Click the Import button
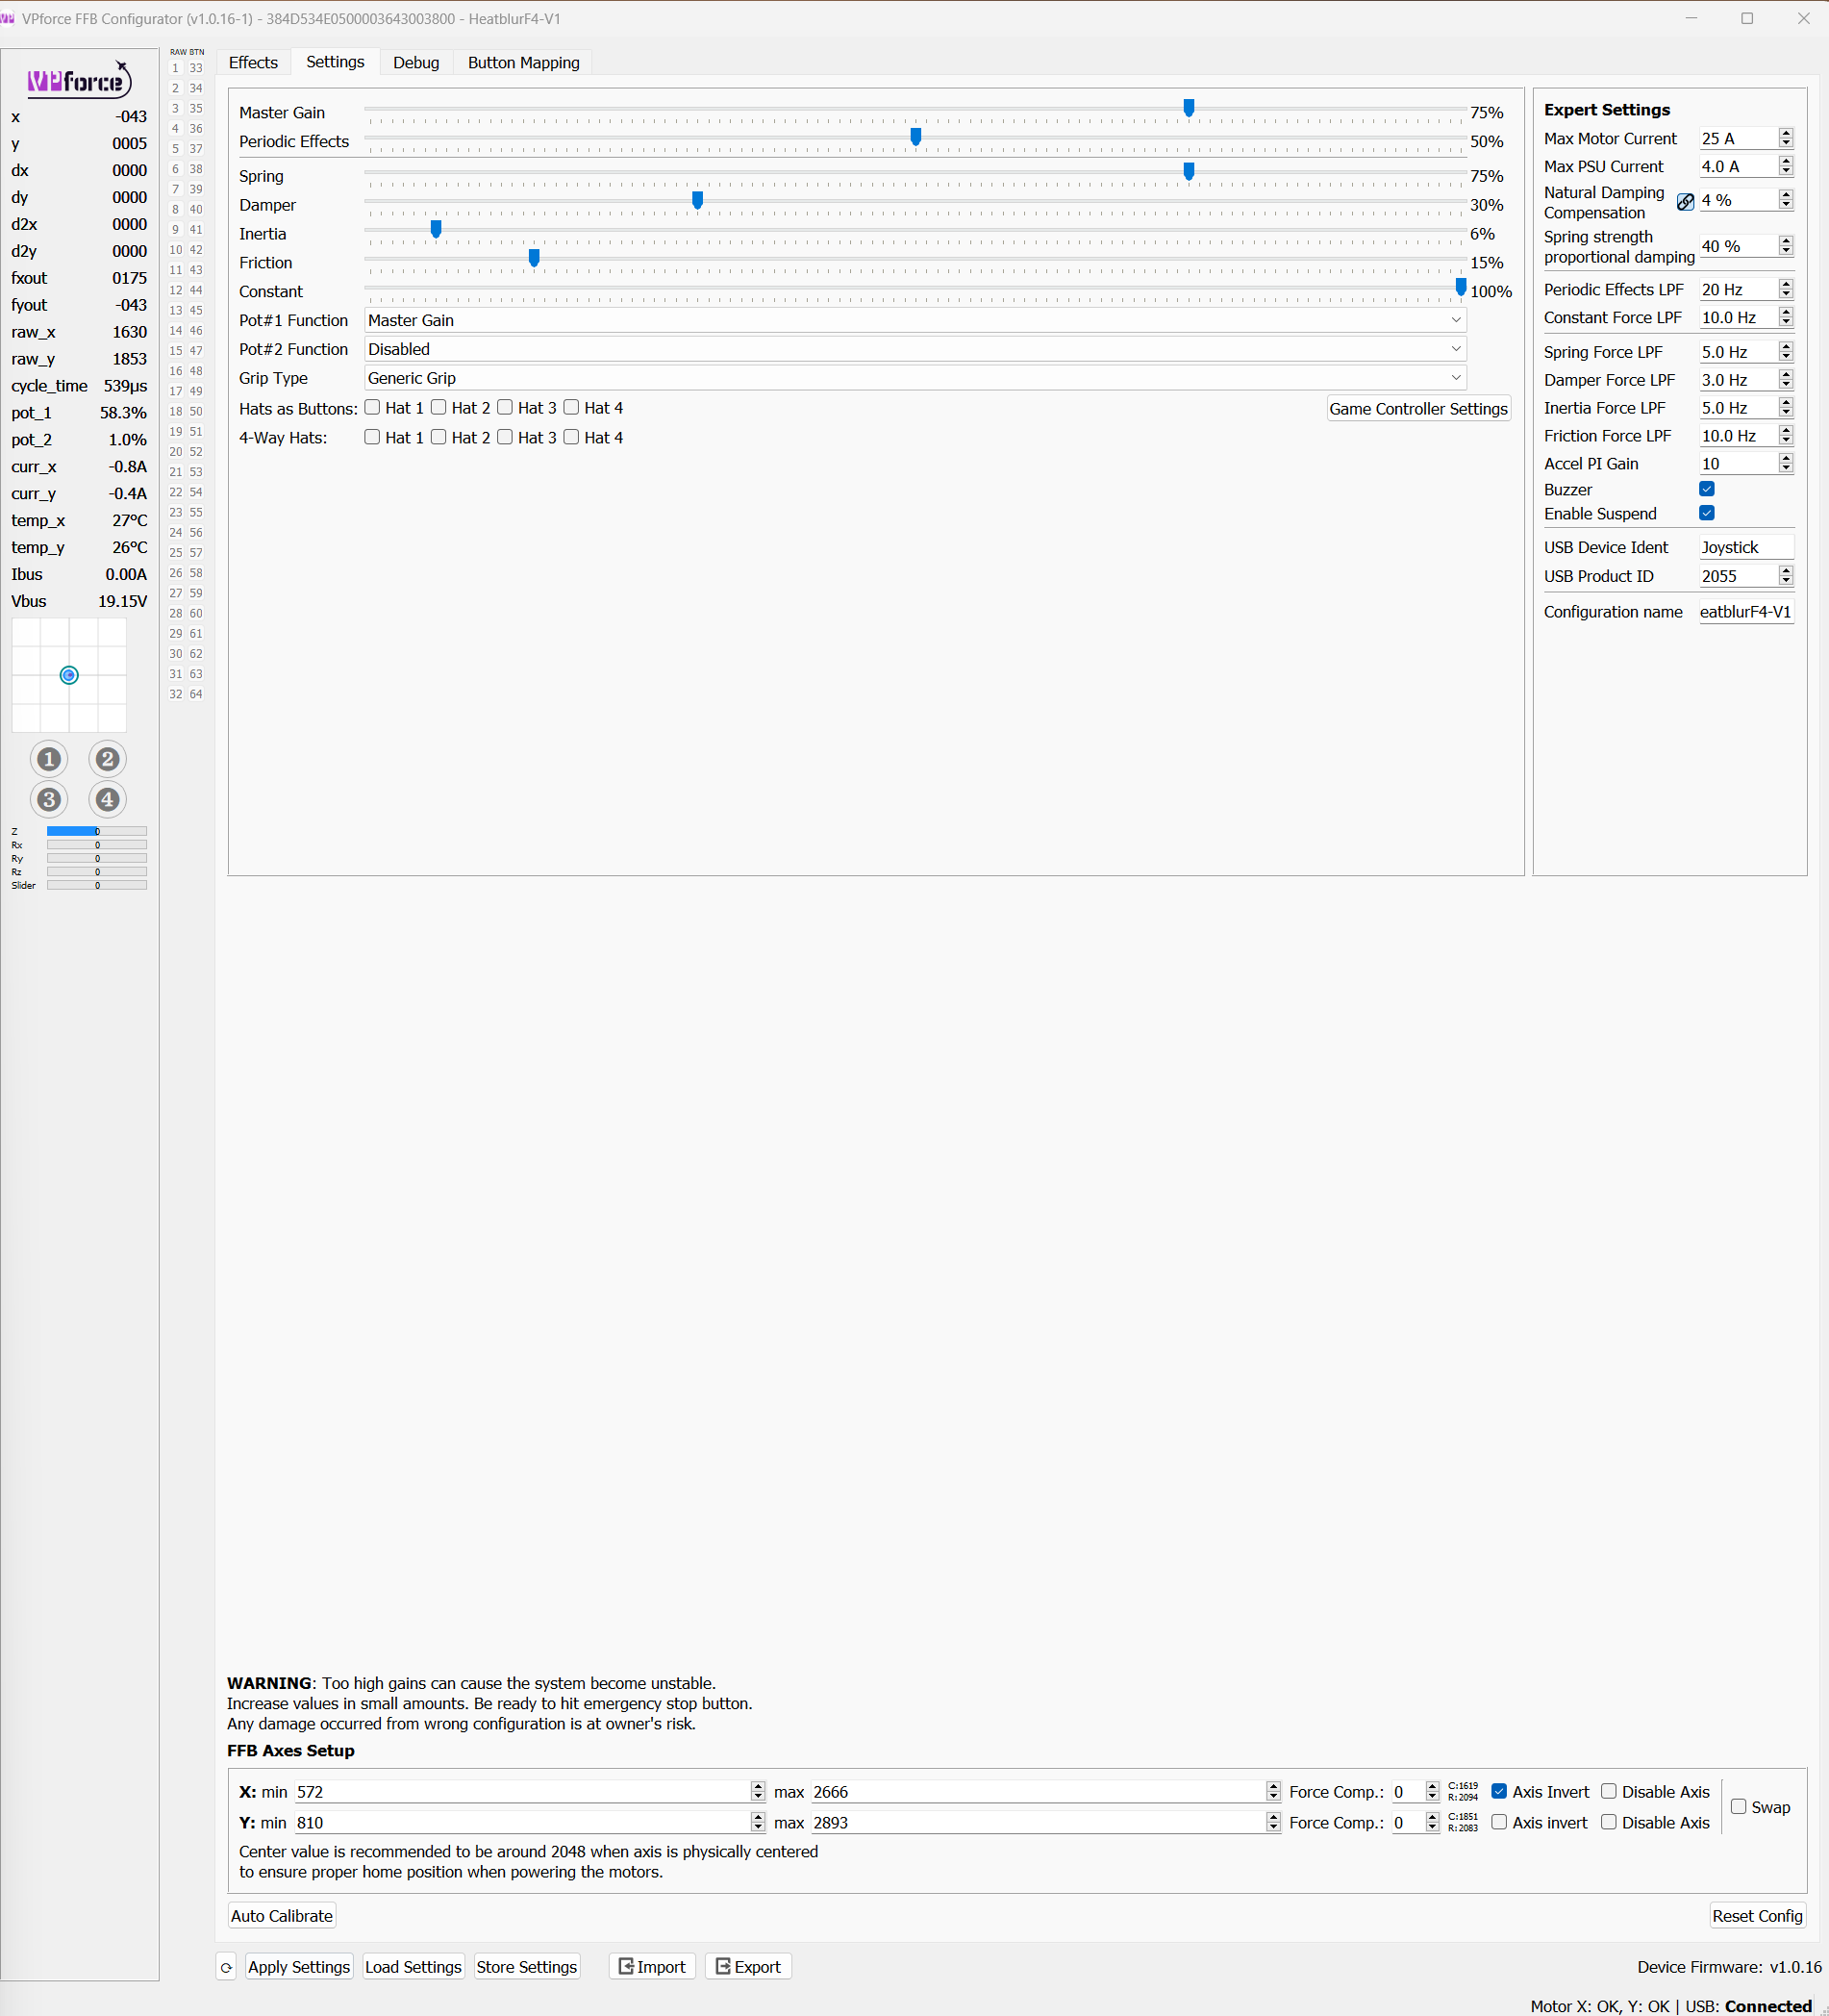Viewport: 1829px width, 2016px height. click(652, 1967)
